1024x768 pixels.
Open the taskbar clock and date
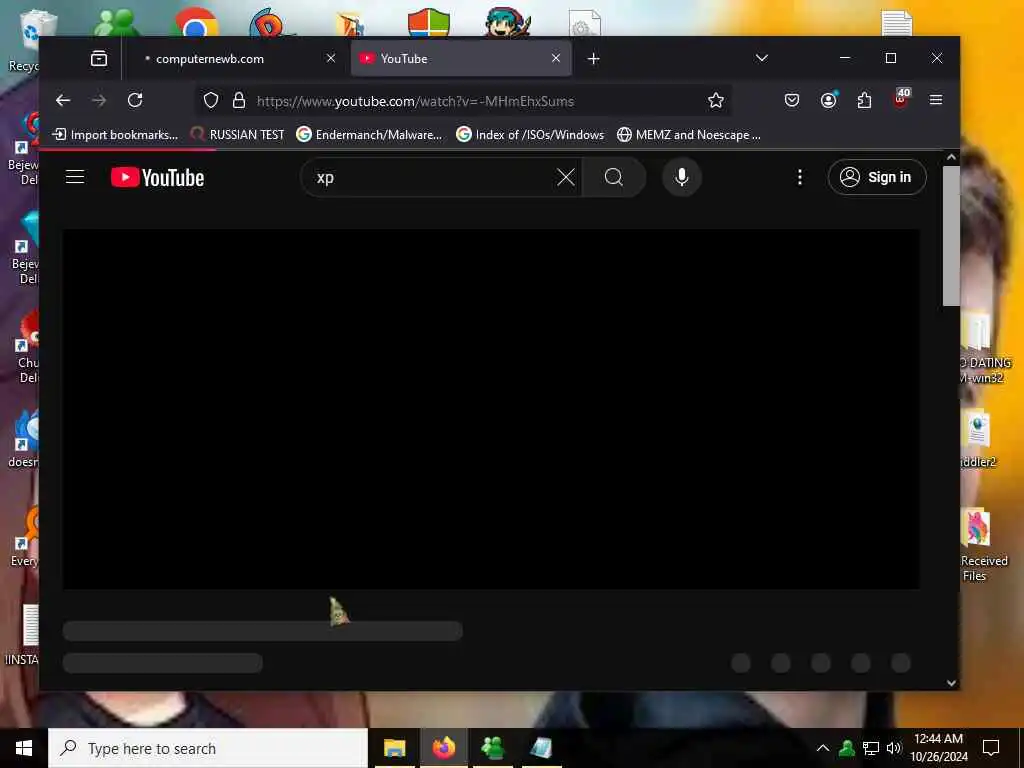(x=938, y=748)
